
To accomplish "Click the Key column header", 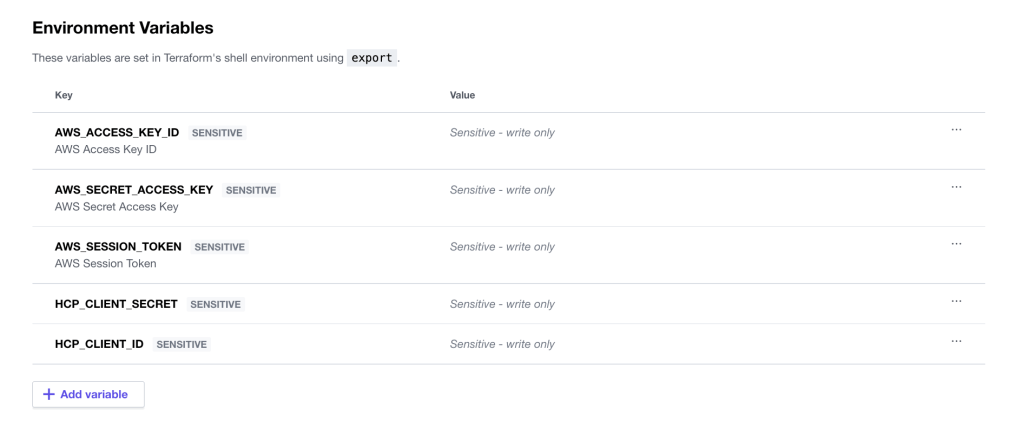I will (x=63, y=95).
